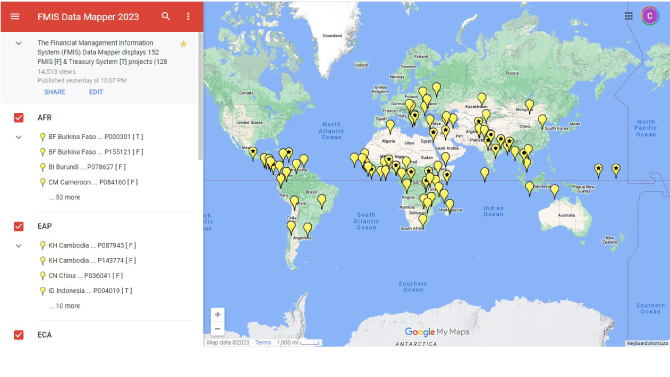Show 10 more EAP items
Image resolution: width=670 pixels, height=377 pixels.
(x=65, y=306)
